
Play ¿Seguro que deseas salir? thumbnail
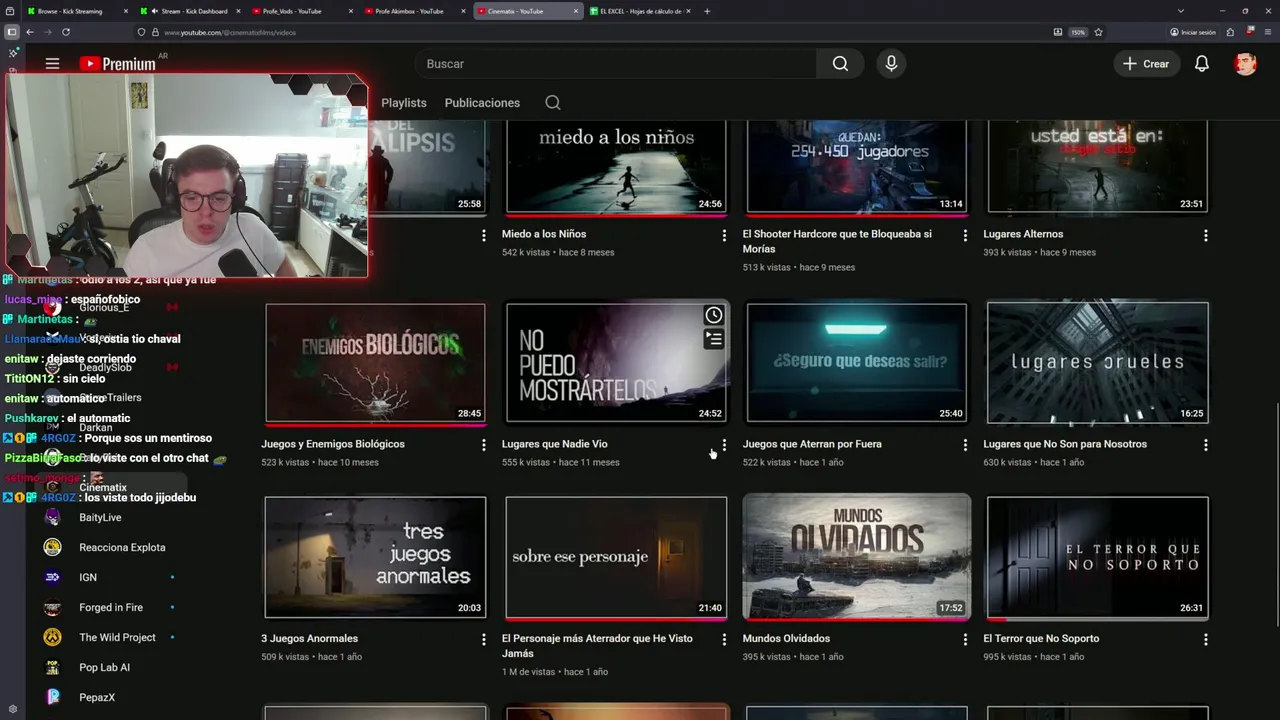pos(857,364)
